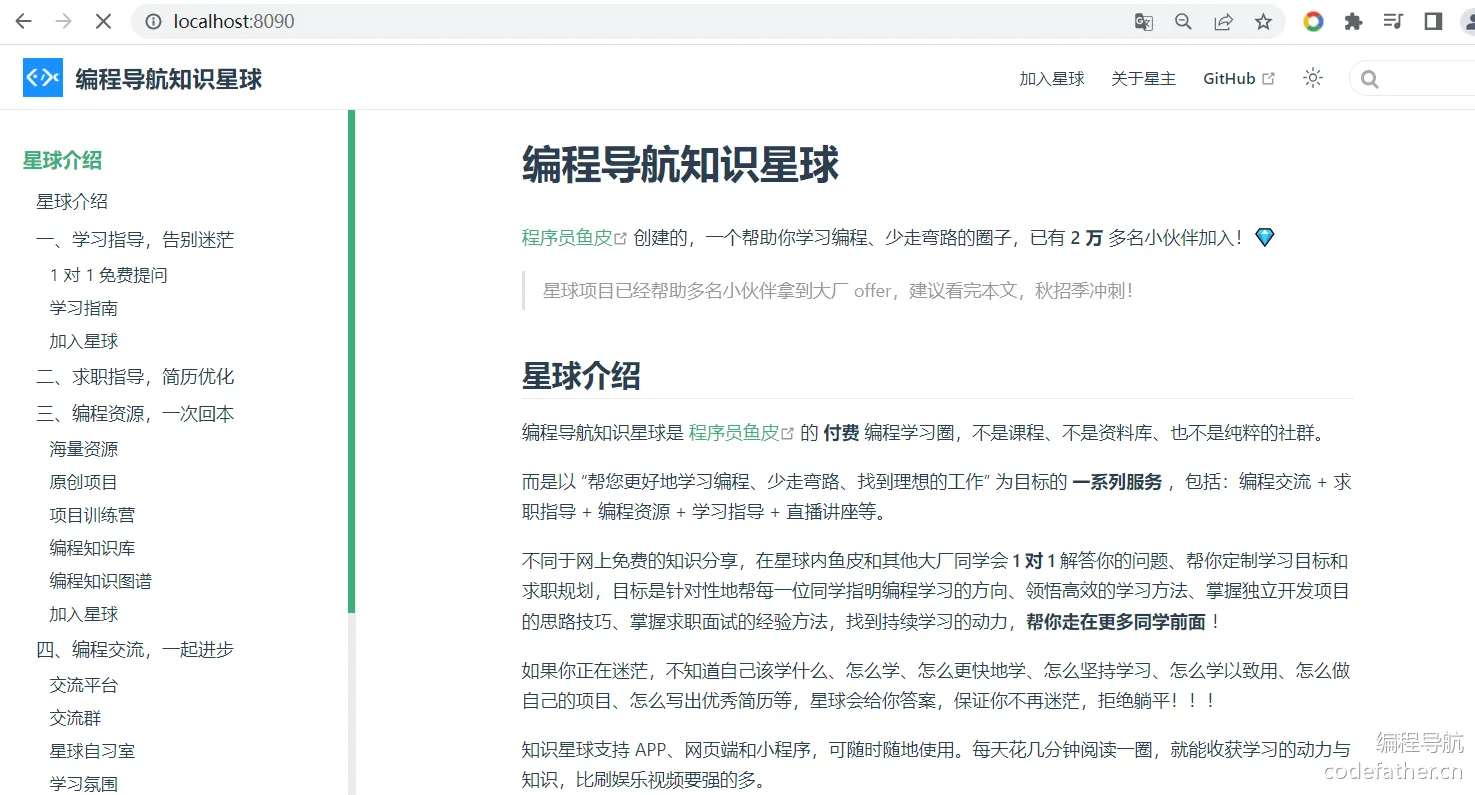Select 编程知识图谱 in the sidebar
The image size is (1475, 795).
pos(101,581)
